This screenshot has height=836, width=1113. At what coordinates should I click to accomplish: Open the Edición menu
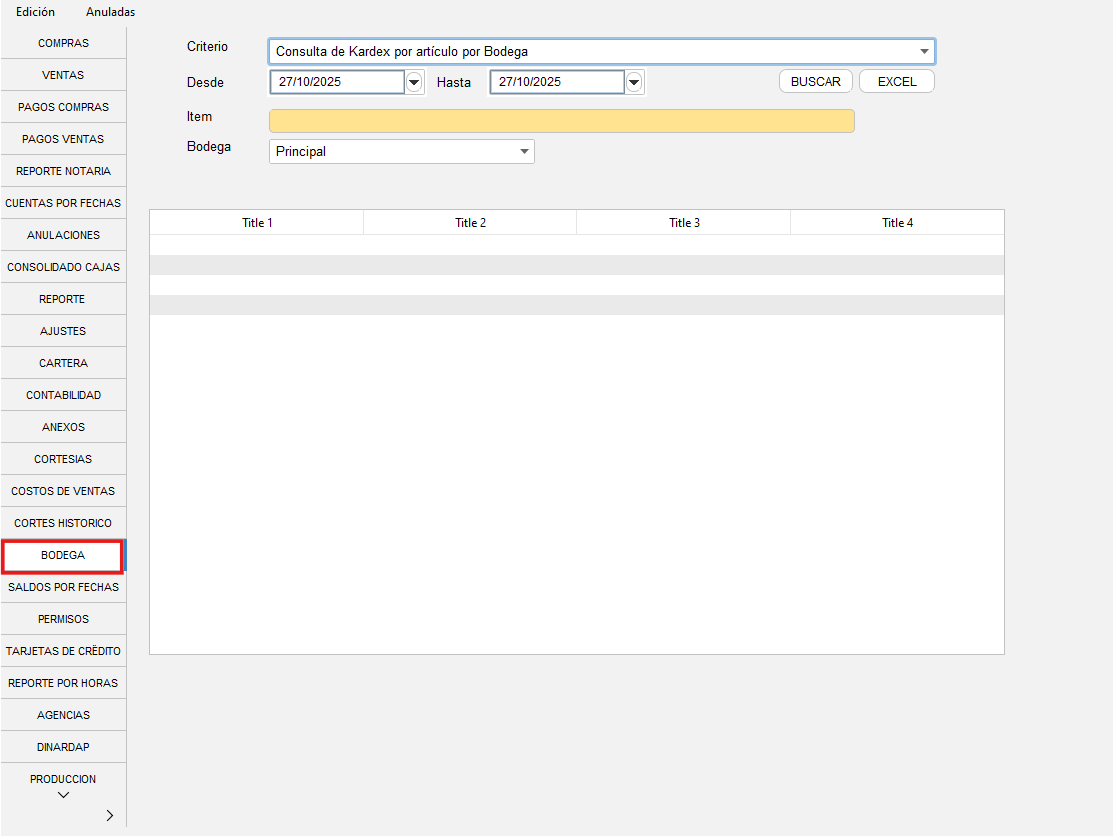click(36, 12)
